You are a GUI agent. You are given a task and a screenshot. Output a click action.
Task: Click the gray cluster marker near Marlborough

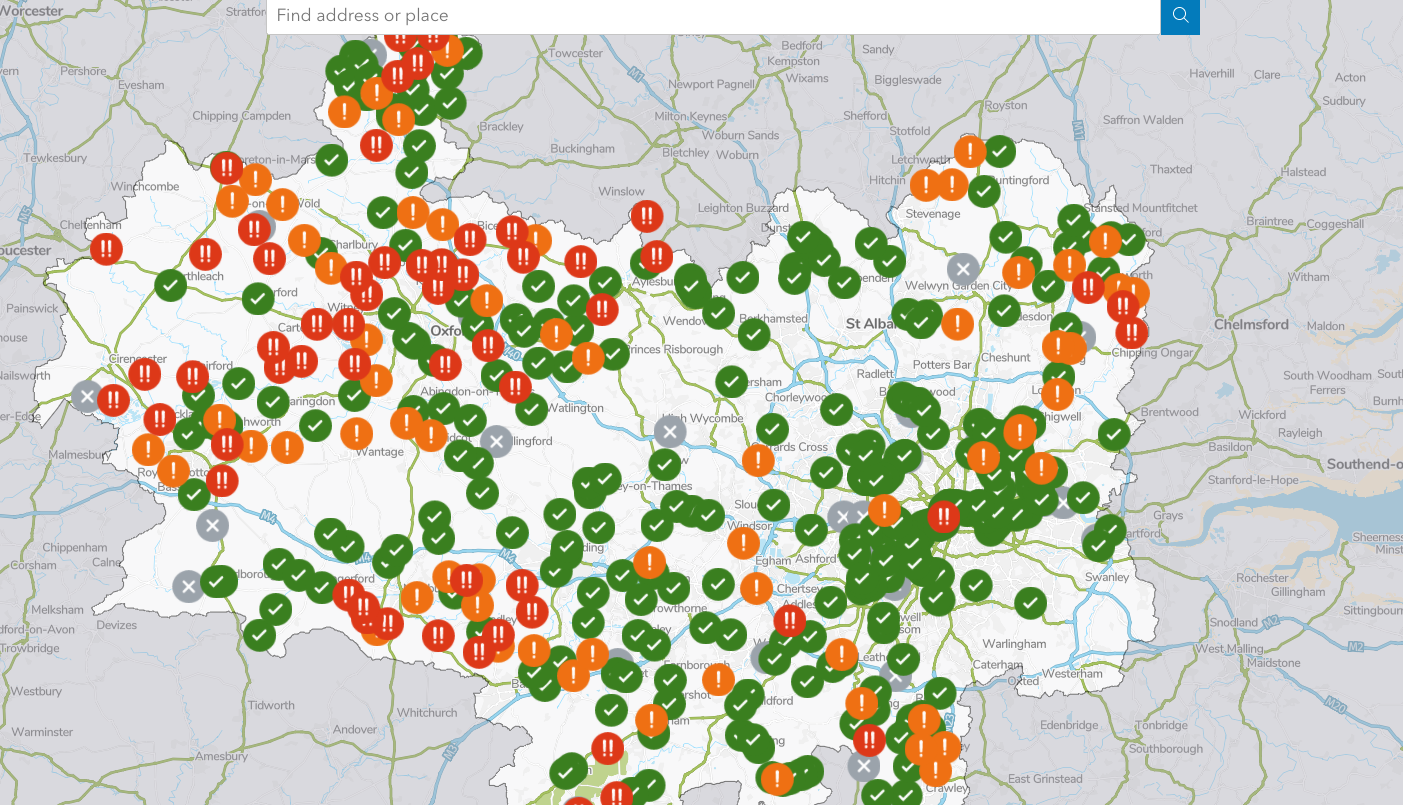tap(188, 587)
